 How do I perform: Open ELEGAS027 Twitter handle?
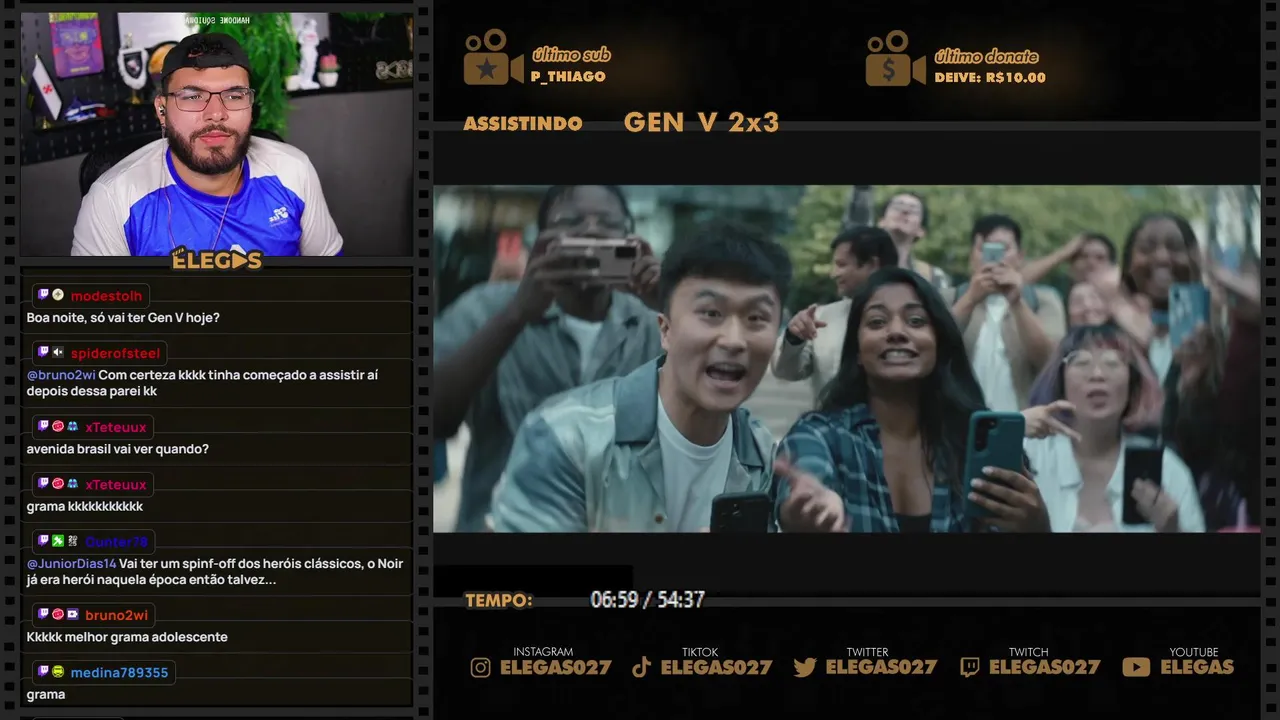(881, 667)
